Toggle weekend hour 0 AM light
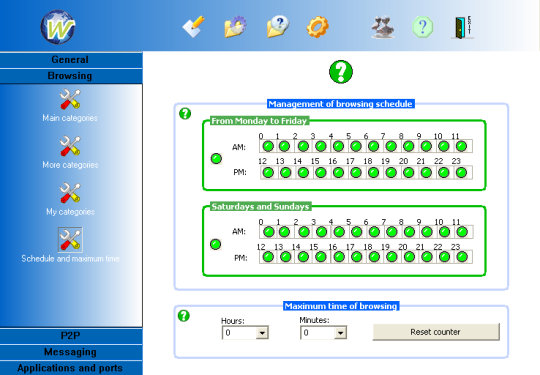The image size is (540, 375). pyautogui.click(x=269, y=232)
